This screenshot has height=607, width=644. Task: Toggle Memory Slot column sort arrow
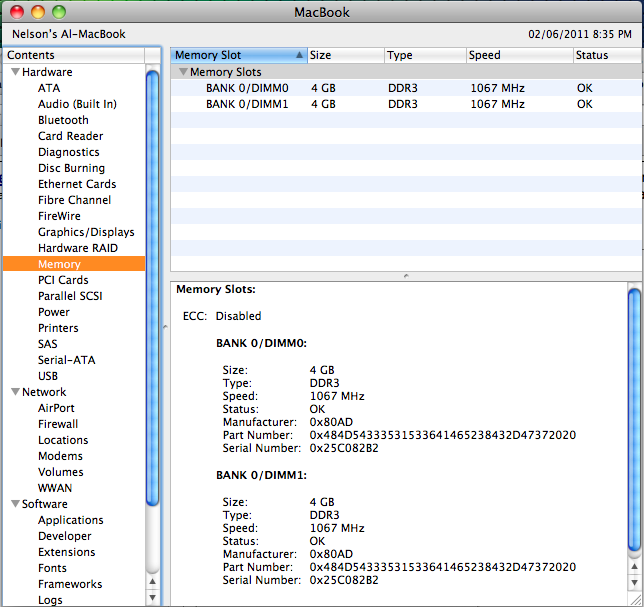299,55
